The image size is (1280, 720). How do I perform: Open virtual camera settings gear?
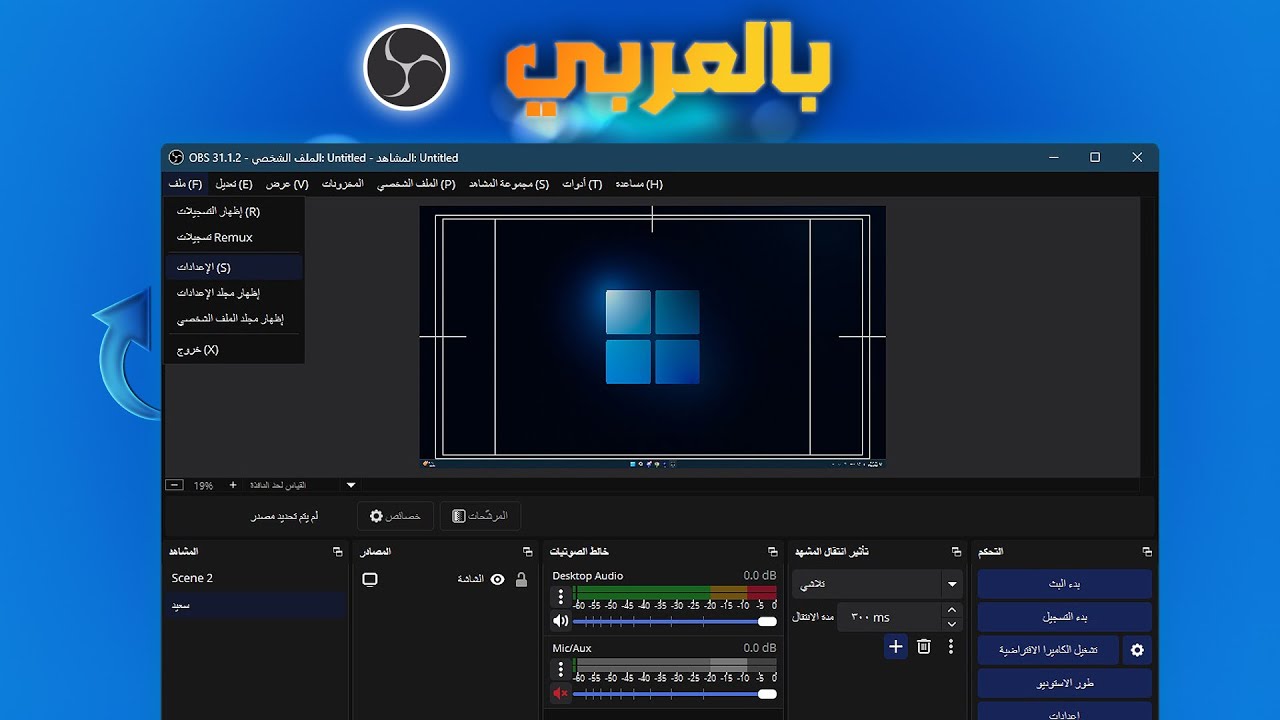1137,650
